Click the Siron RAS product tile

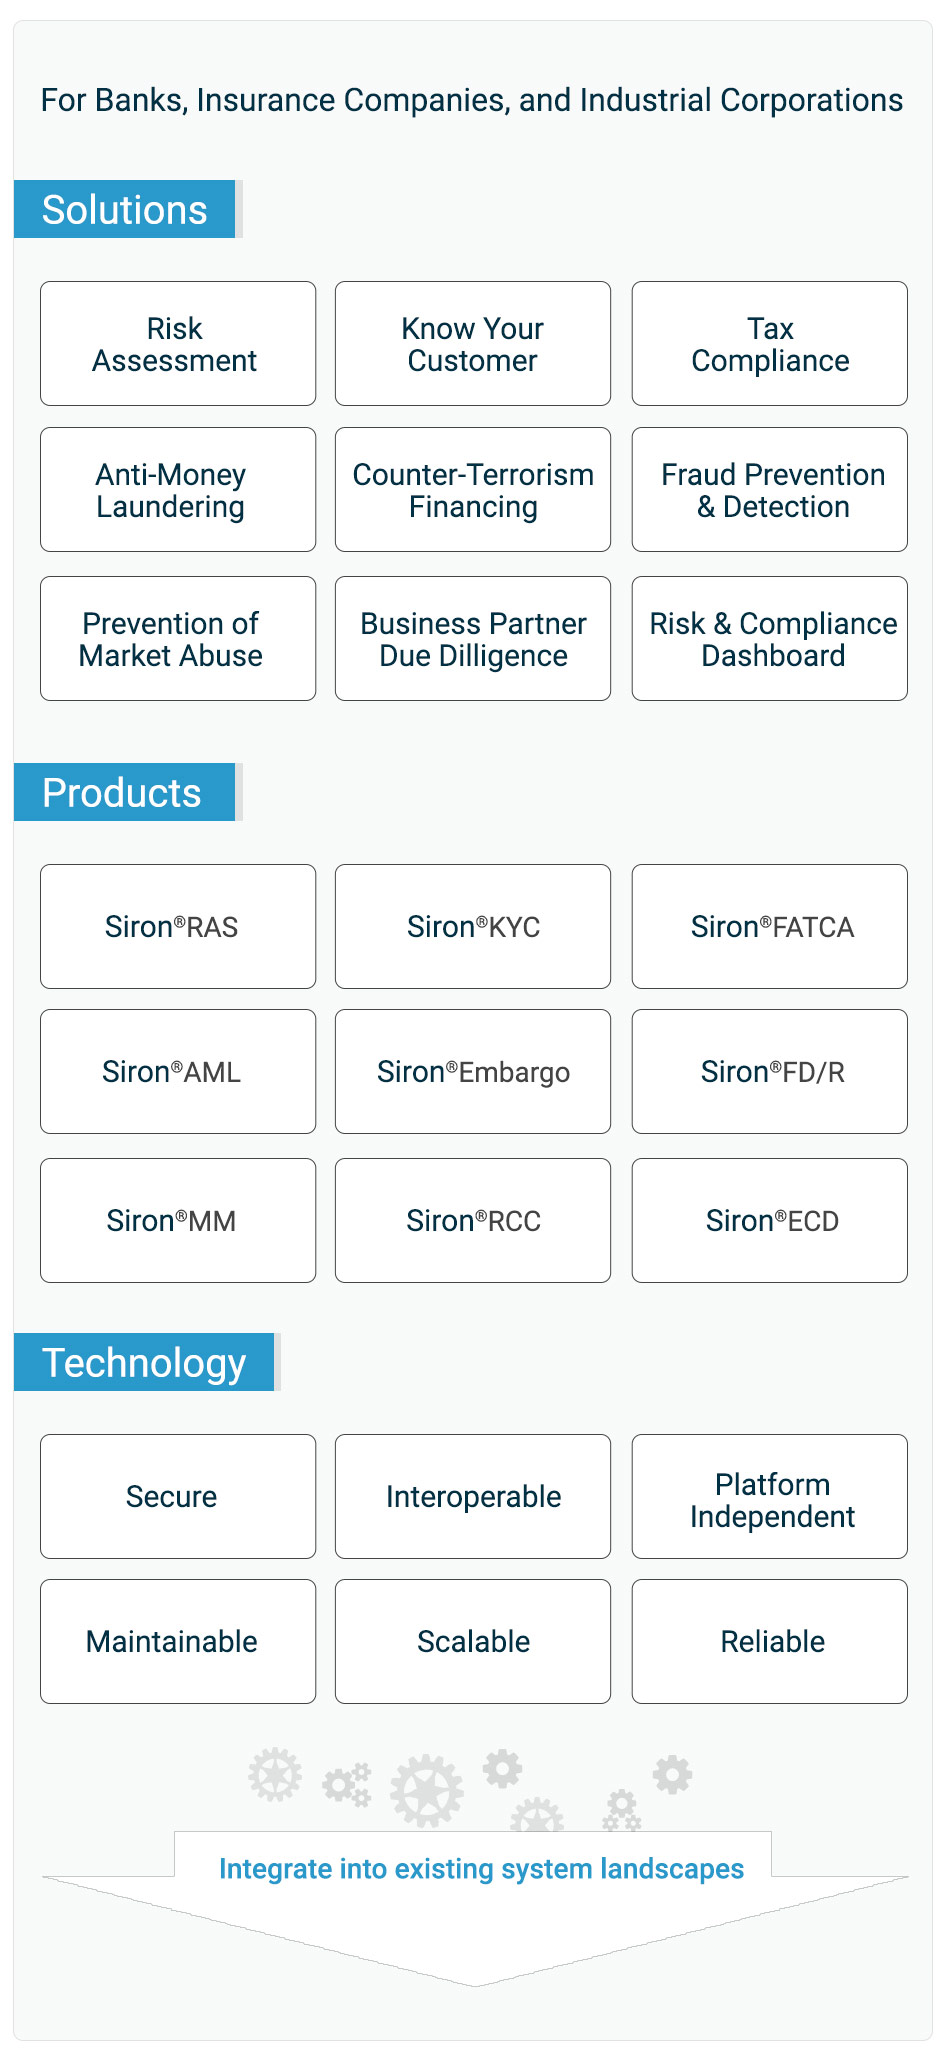178,926
